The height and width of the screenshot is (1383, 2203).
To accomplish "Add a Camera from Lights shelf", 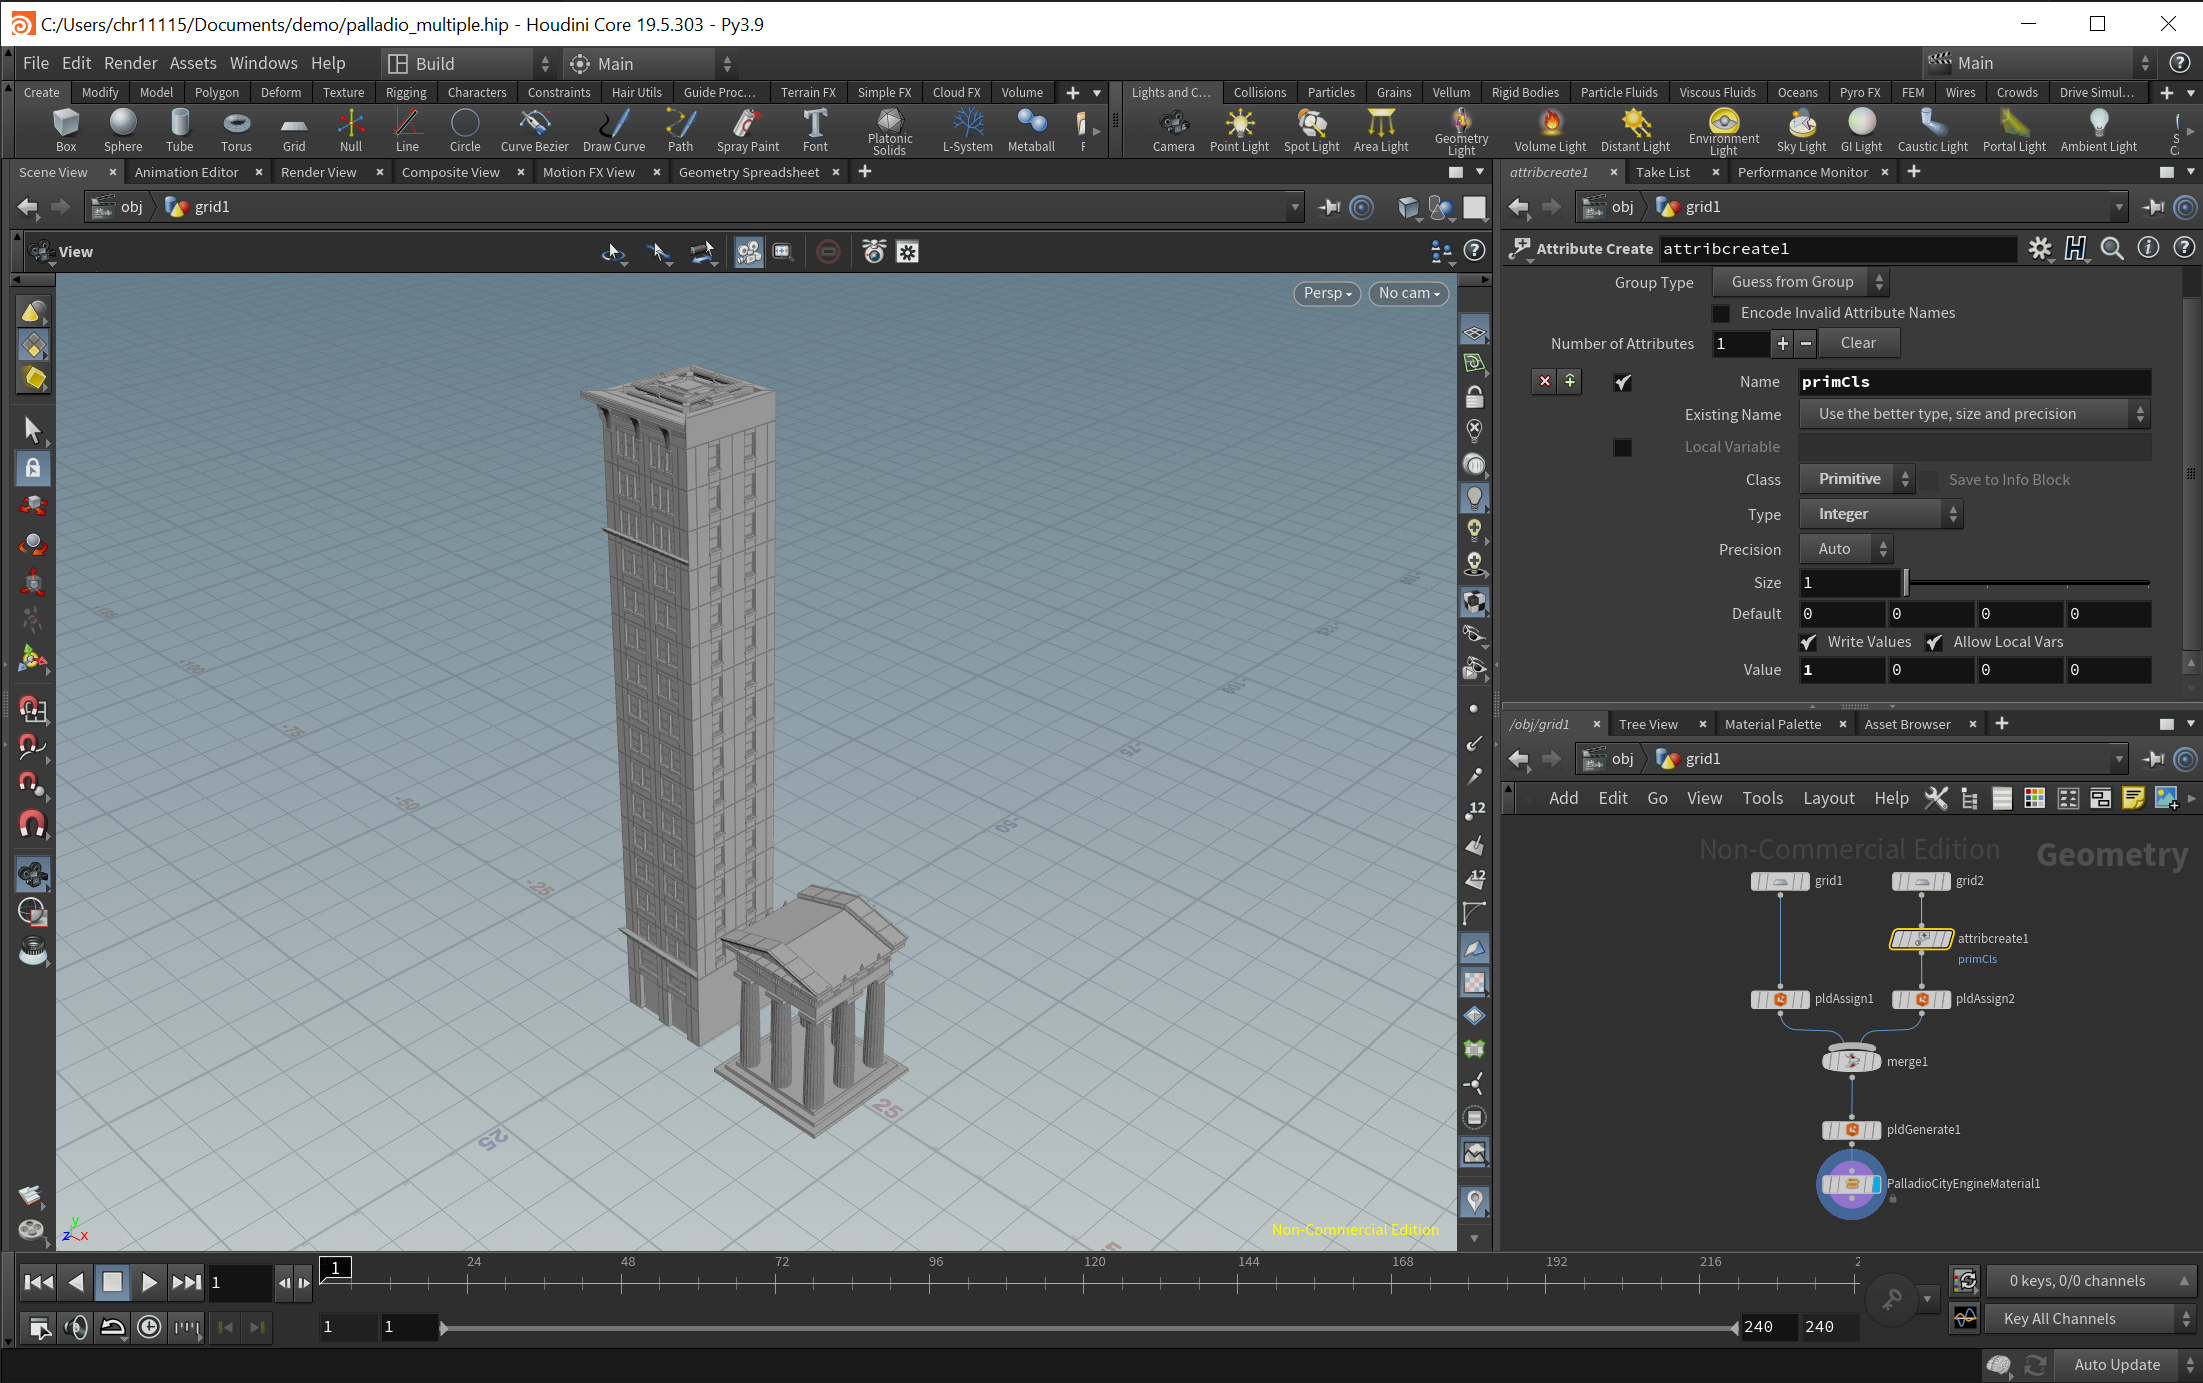I will pyautogui.click(x=1173, y=130).
